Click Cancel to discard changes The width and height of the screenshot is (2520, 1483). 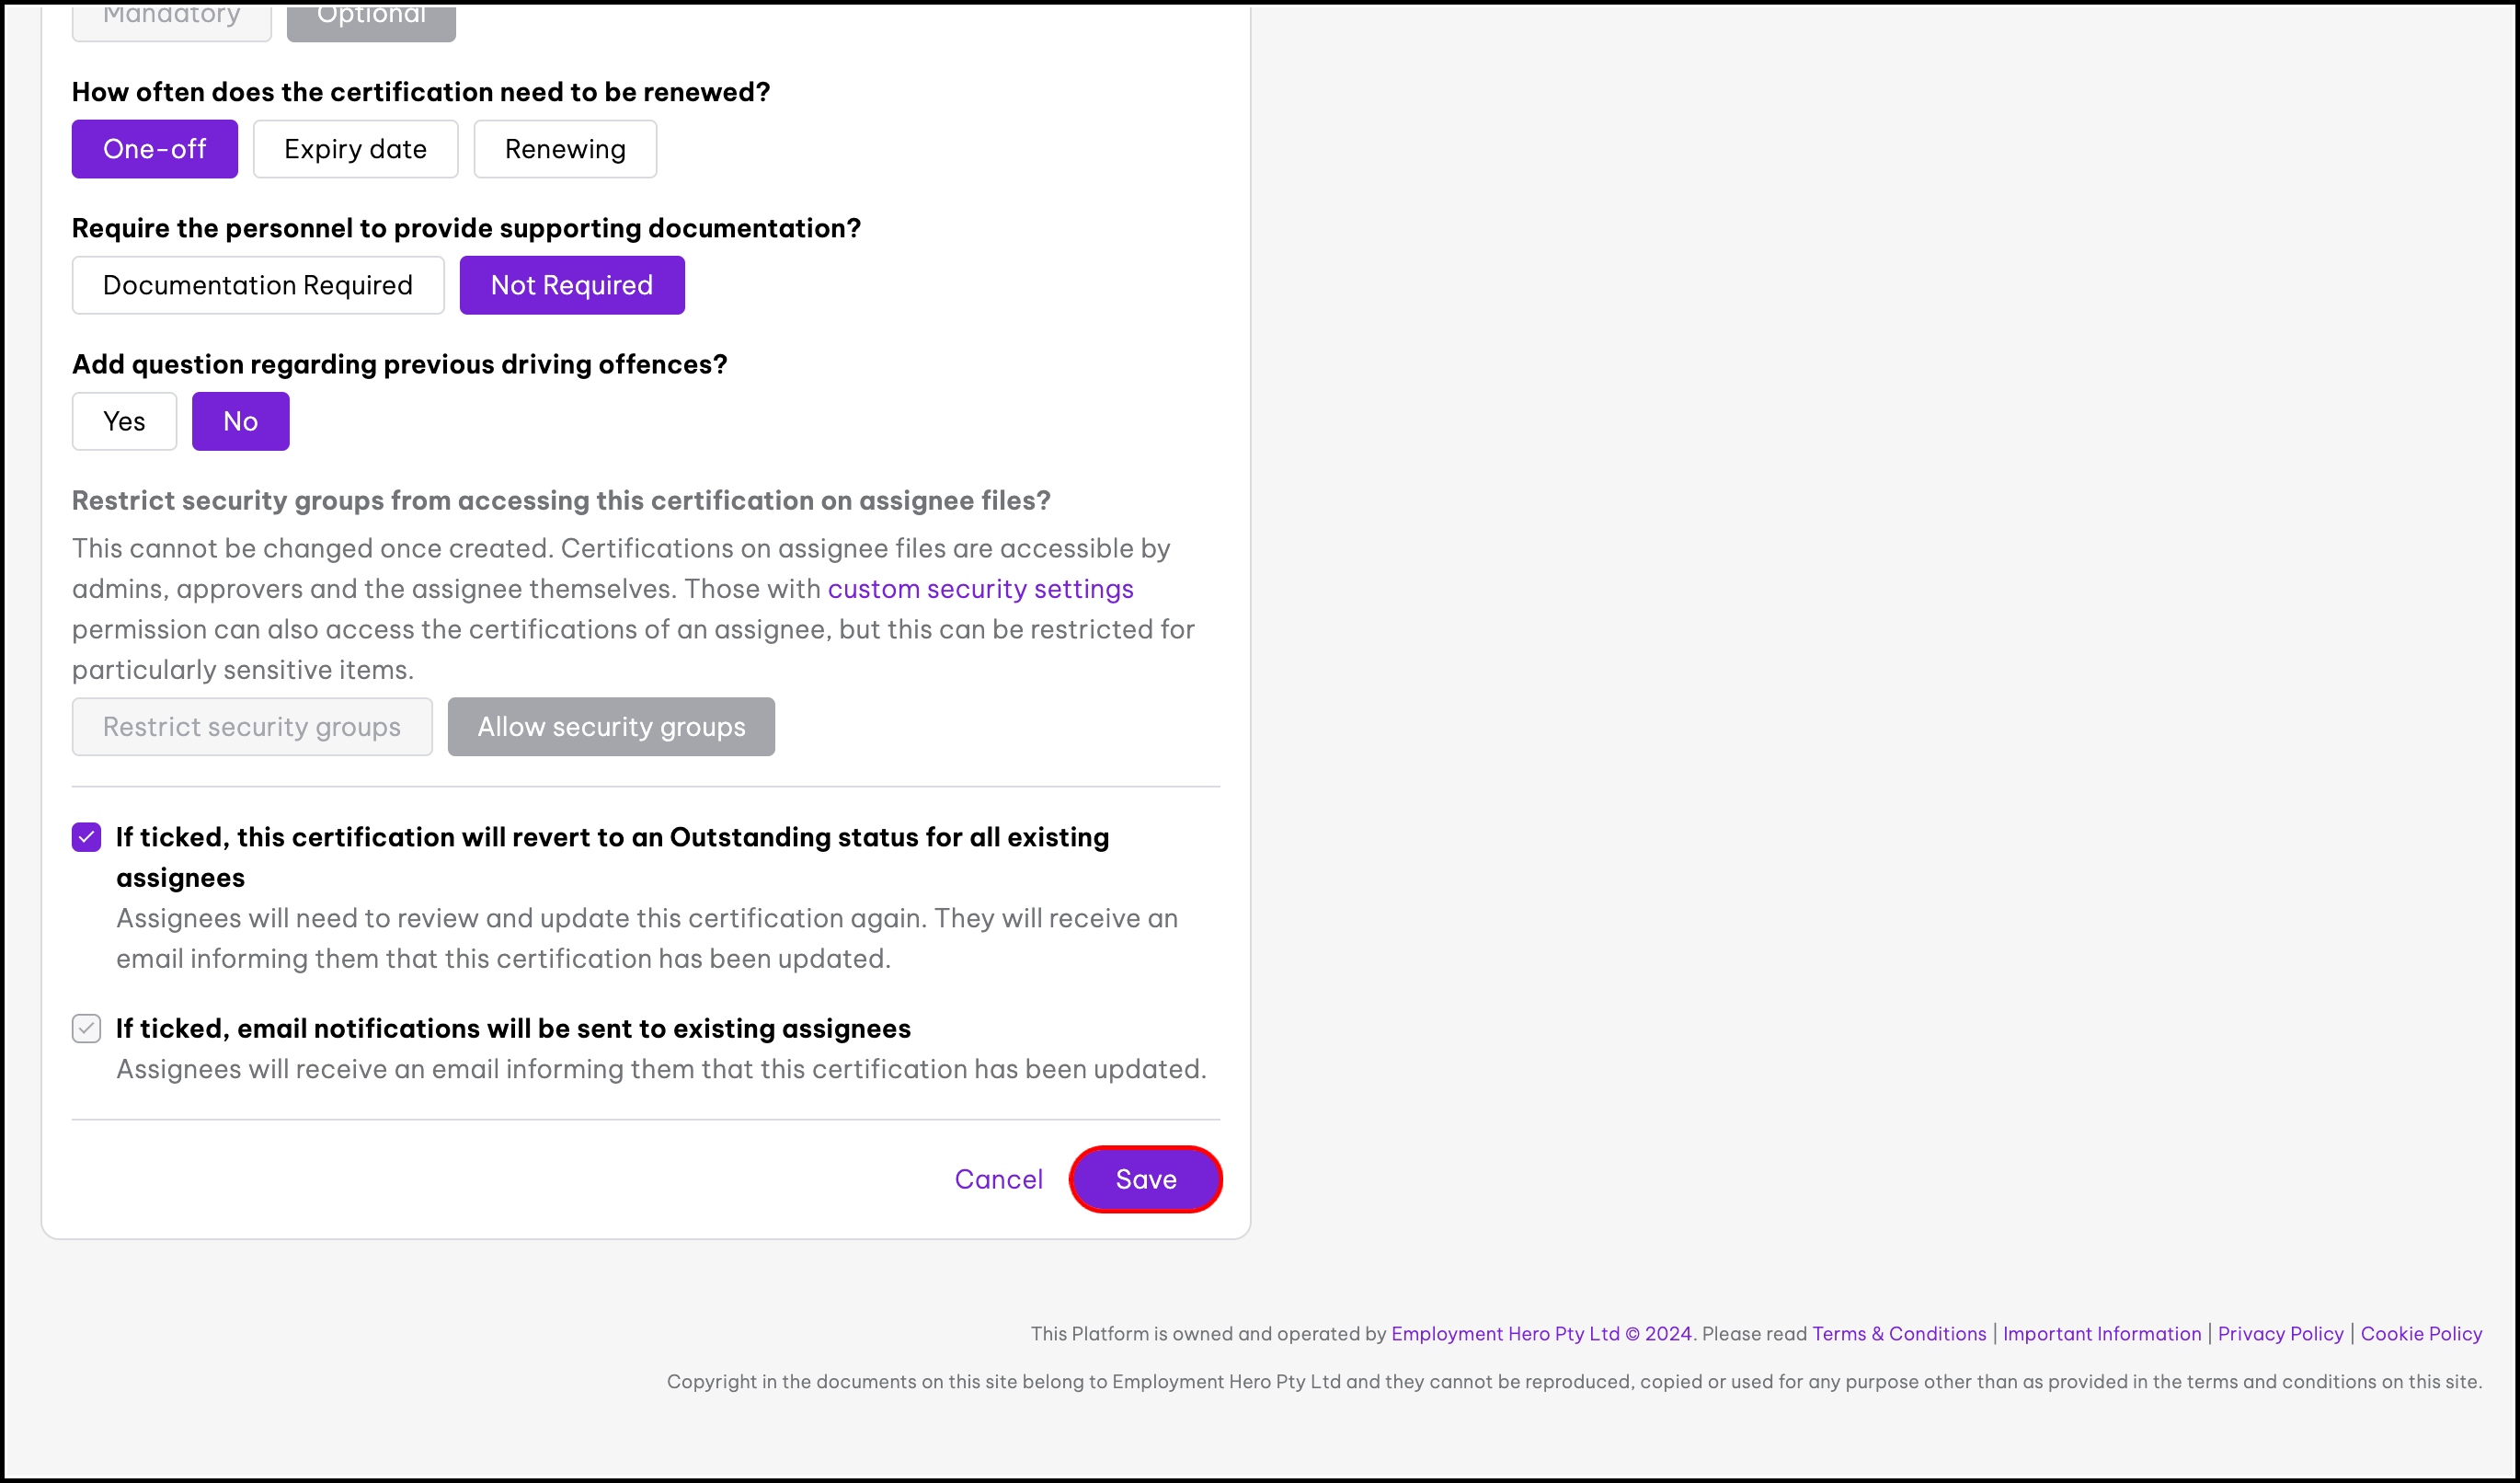(998, 1180)
